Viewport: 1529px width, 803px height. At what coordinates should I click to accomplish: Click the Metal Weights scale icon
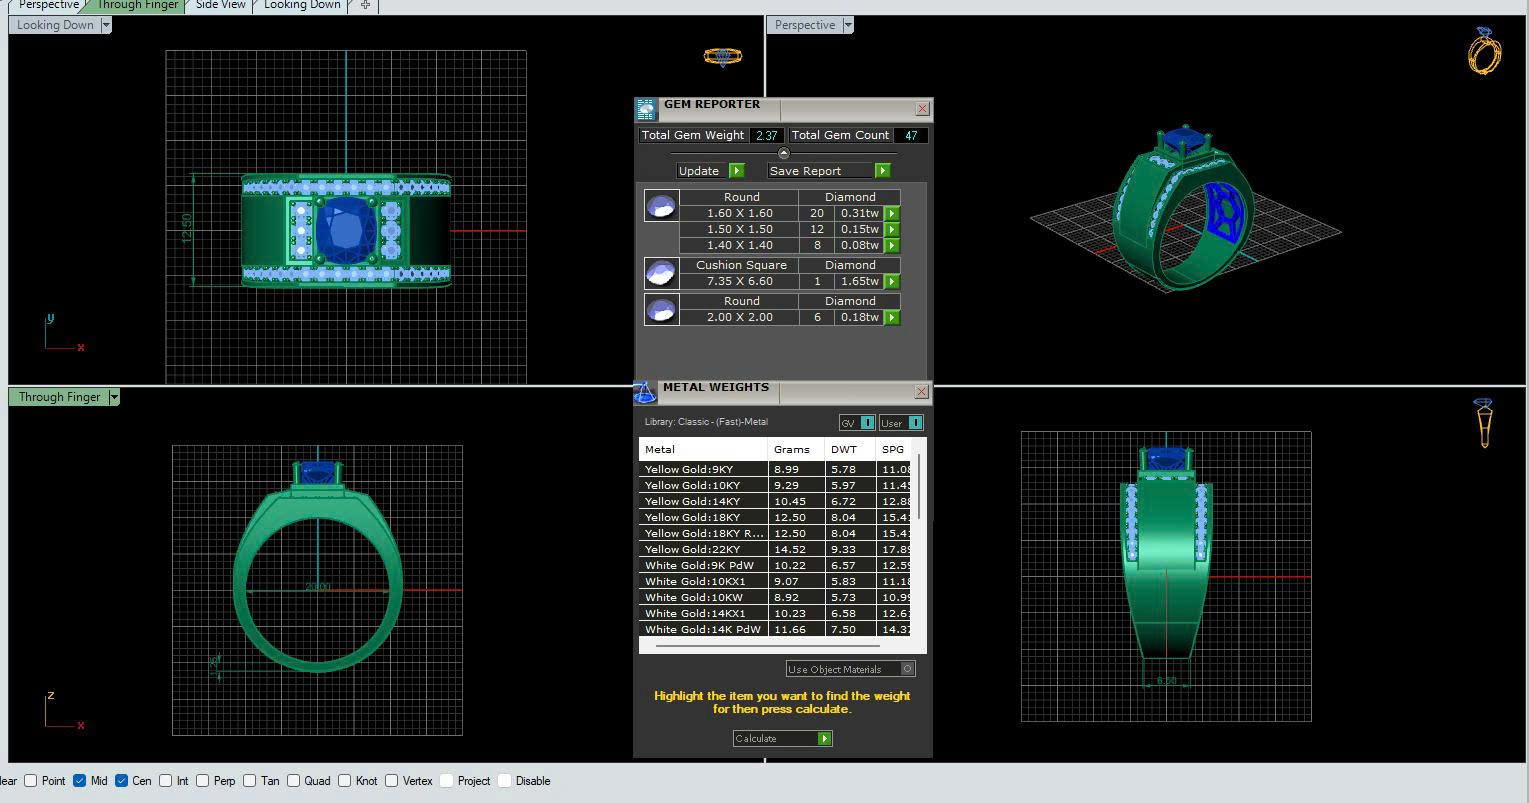click(645, 391)
